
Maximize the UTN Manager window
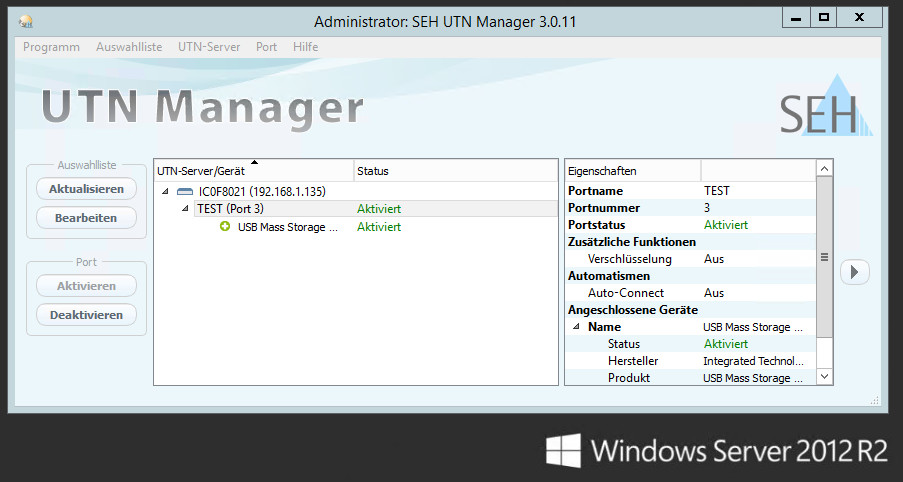824,18
